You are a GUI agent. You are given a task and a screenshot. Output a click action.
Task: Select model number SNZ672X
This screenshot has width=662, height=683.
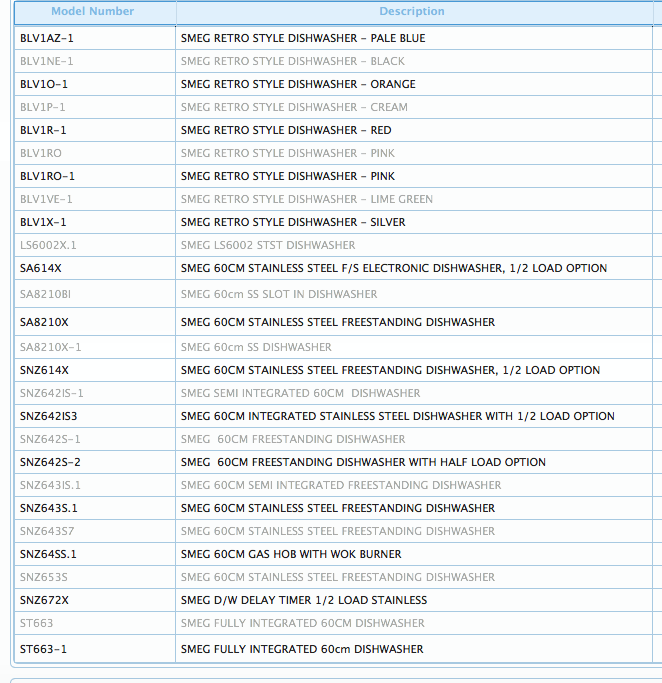[44, 601]
